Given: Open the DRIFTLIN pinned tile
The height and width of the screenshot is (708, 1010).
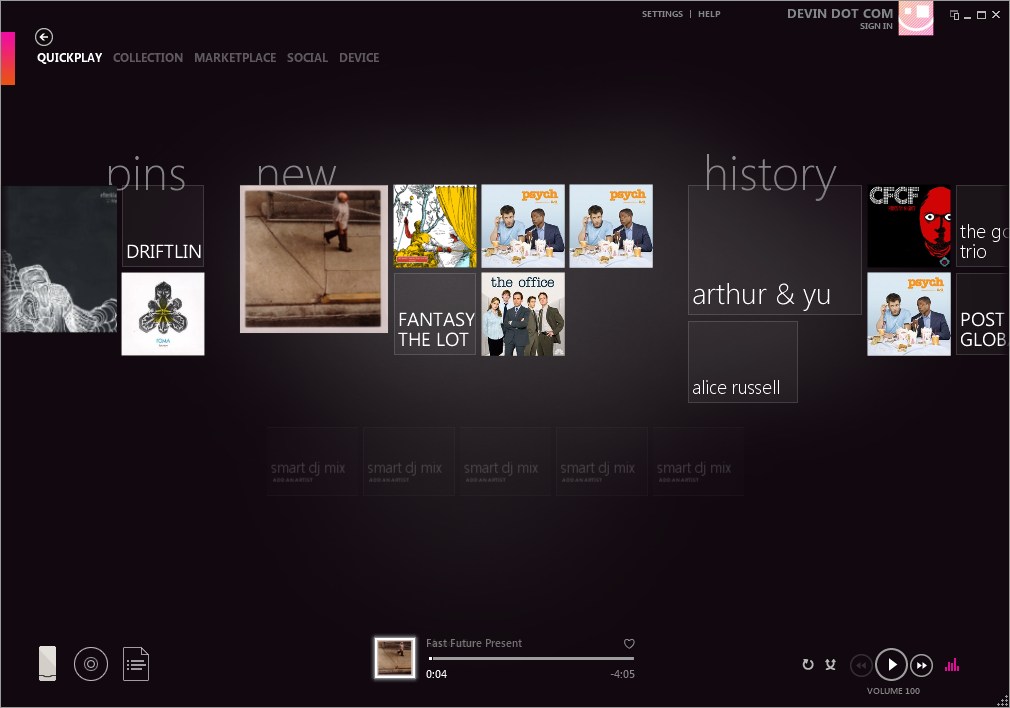Looking at the screenshot, I should pos(163,226).
